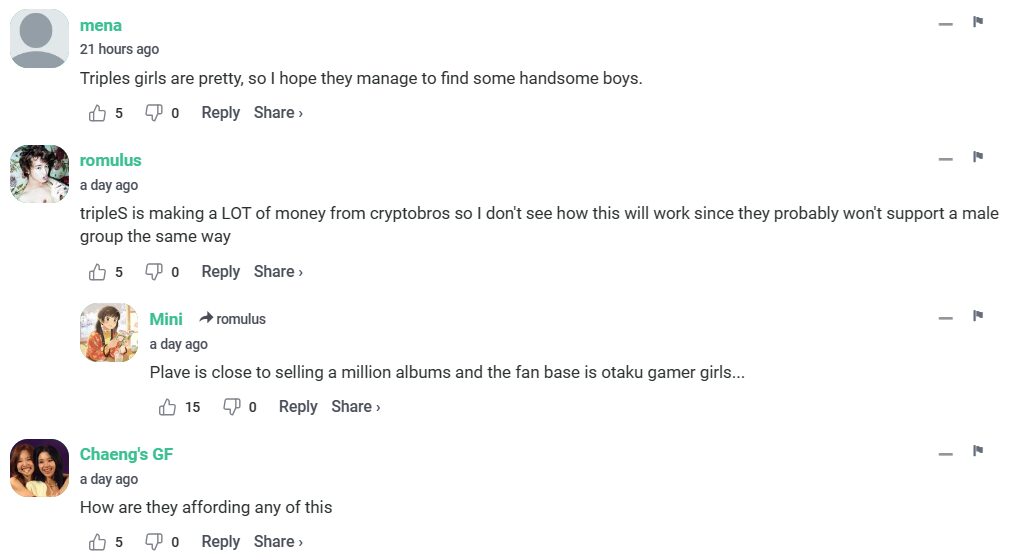Screen dimensions: 1014x560
Task: Reply to mena's comment
Action: [x=220, y=113]
